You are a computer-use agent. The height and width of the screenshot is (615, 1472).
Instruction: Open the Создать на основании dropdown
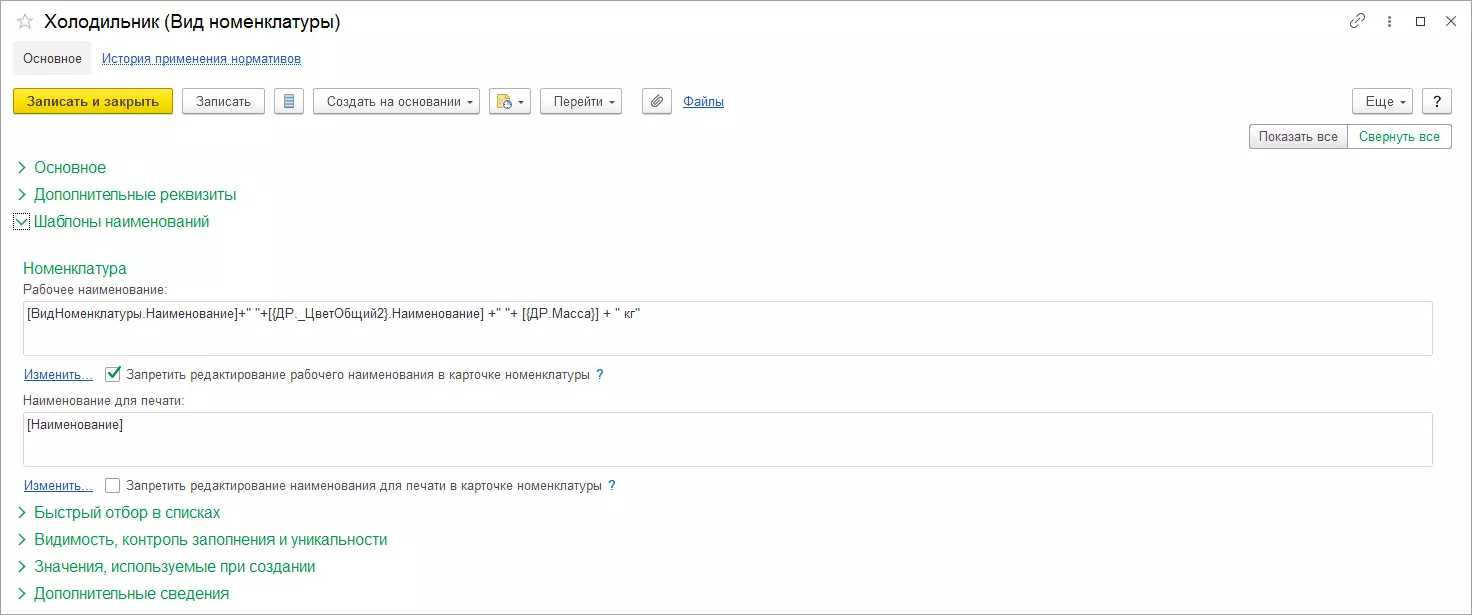397,101
